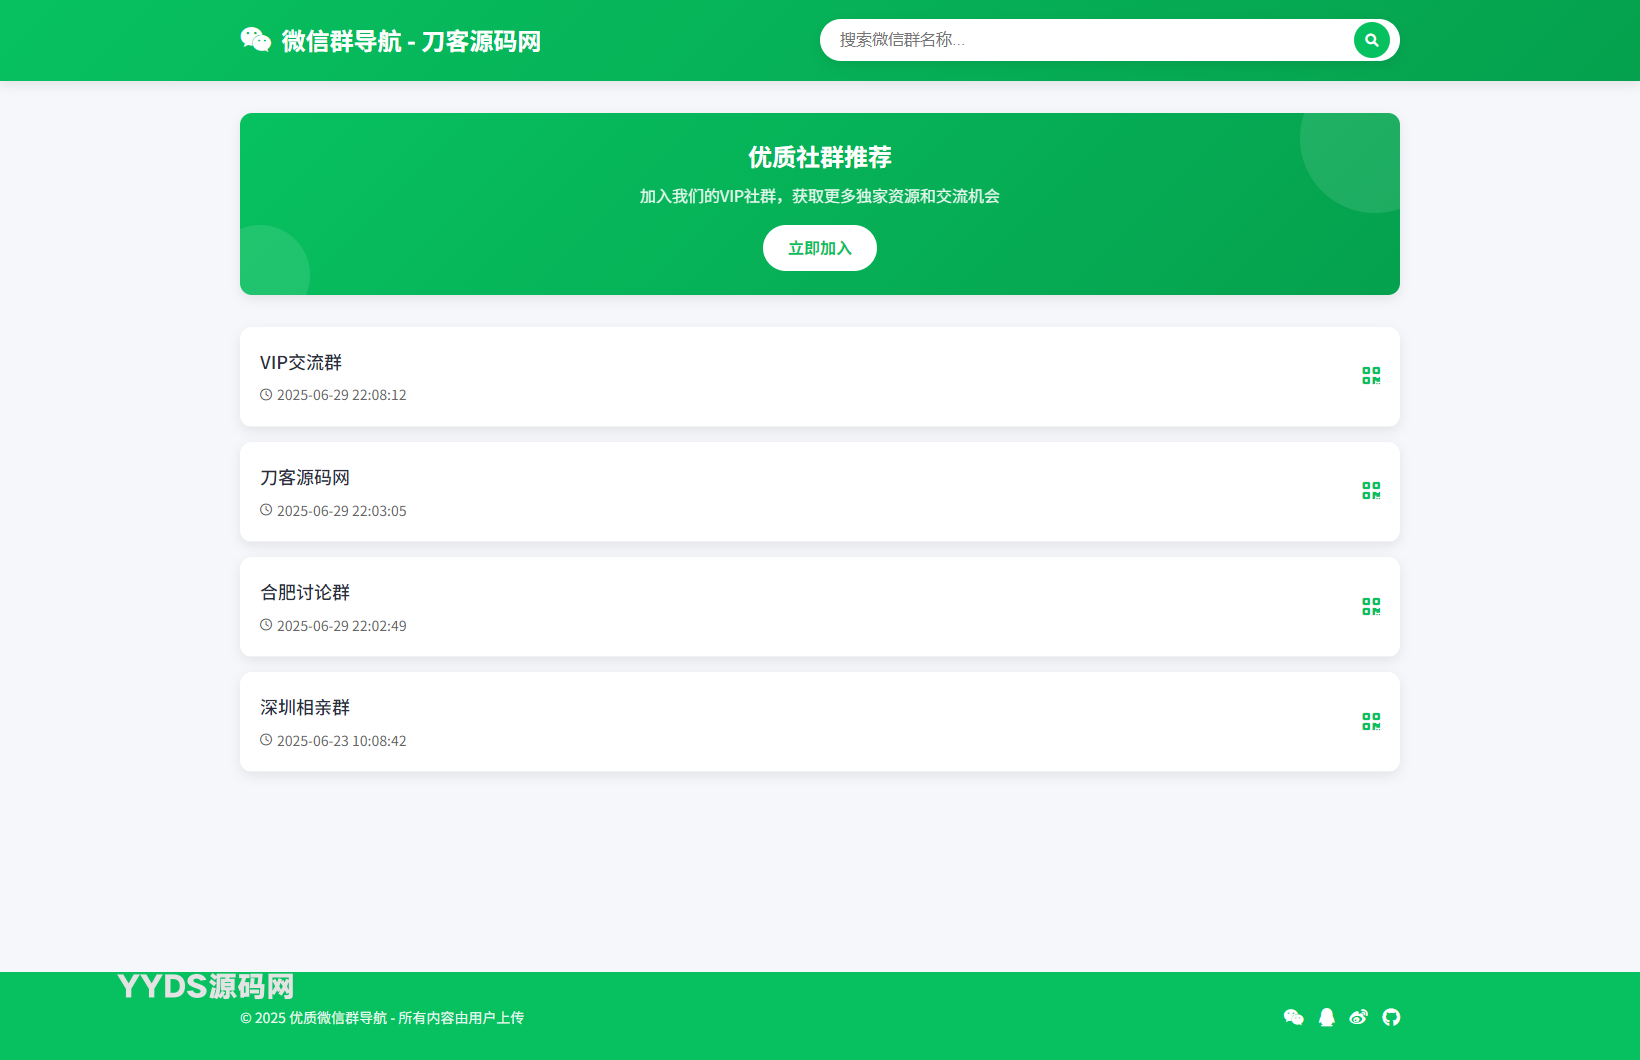1640x1060 pixels.
Task: Open the 刀客源码网 group entry
Action: click(305, 477)
